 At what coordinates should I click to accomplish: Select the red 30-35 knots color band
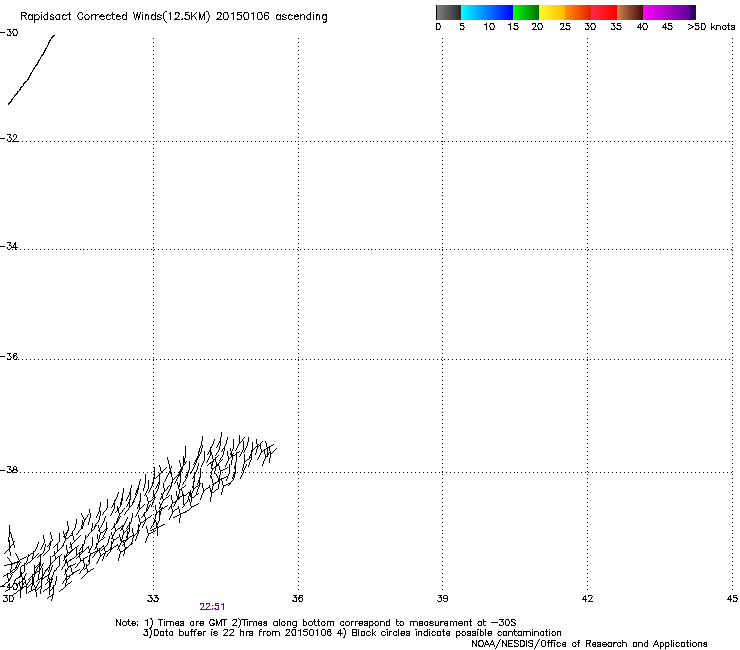pyautogui.click(x=604, y=12)
